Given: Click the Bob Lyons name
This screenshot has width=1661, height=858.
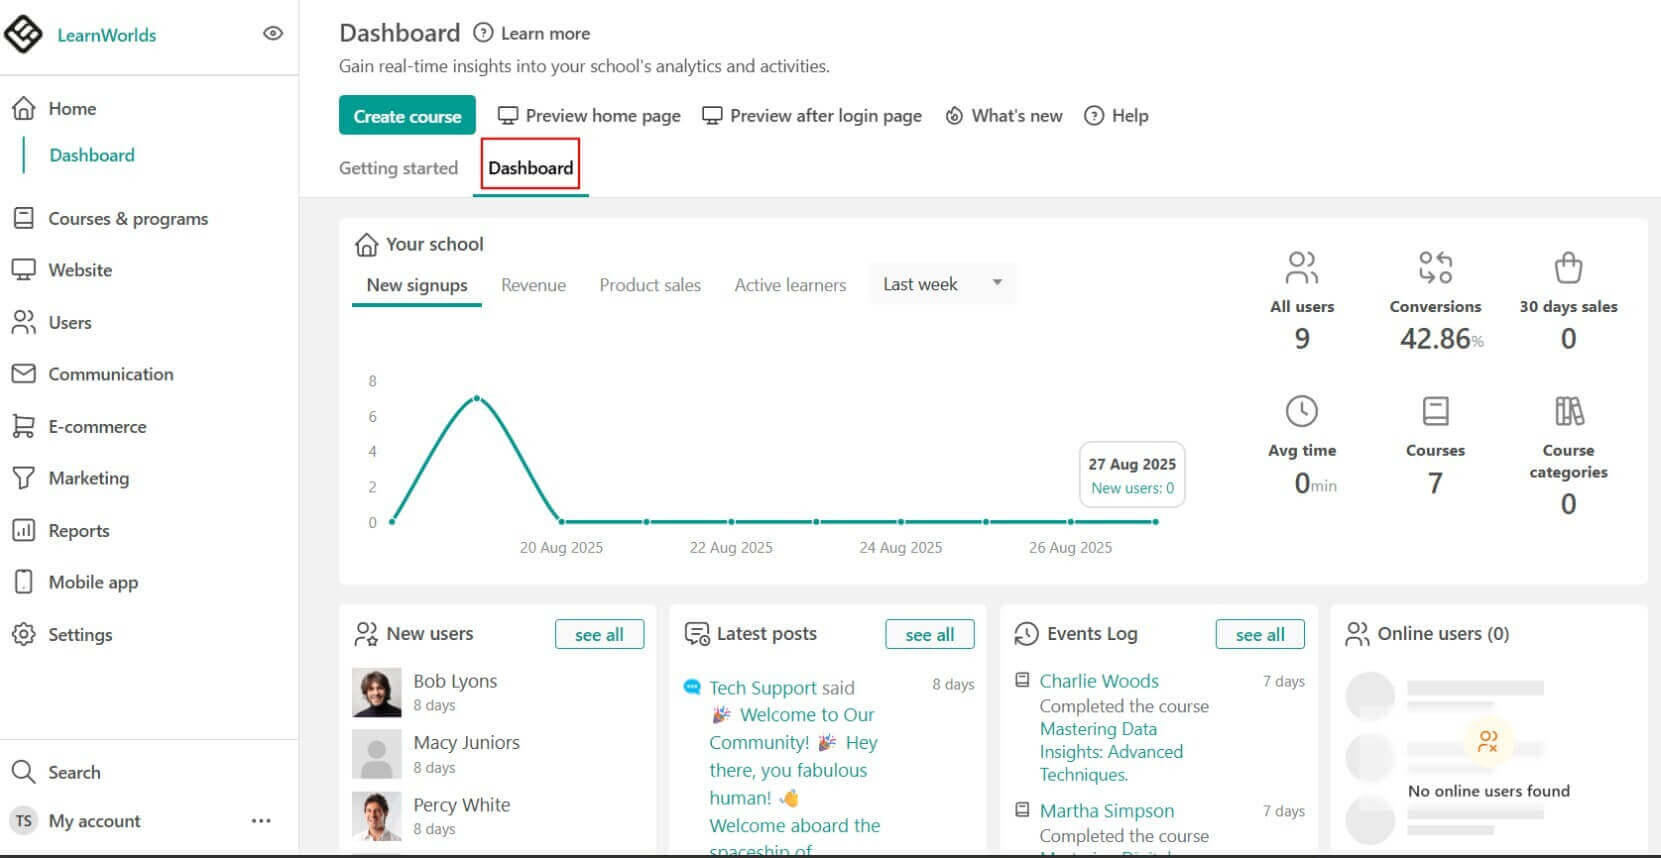Looking at the screenshot, I should (x=455, y=681).
